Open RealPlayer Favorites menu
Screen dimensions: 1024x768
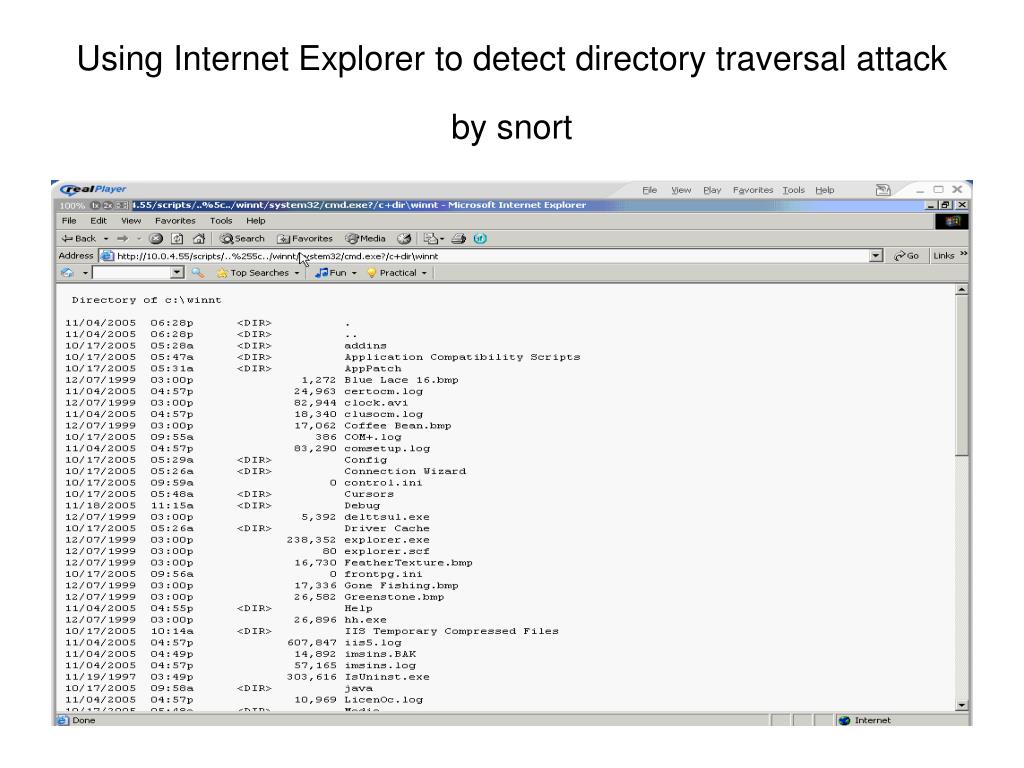point(752,190)
